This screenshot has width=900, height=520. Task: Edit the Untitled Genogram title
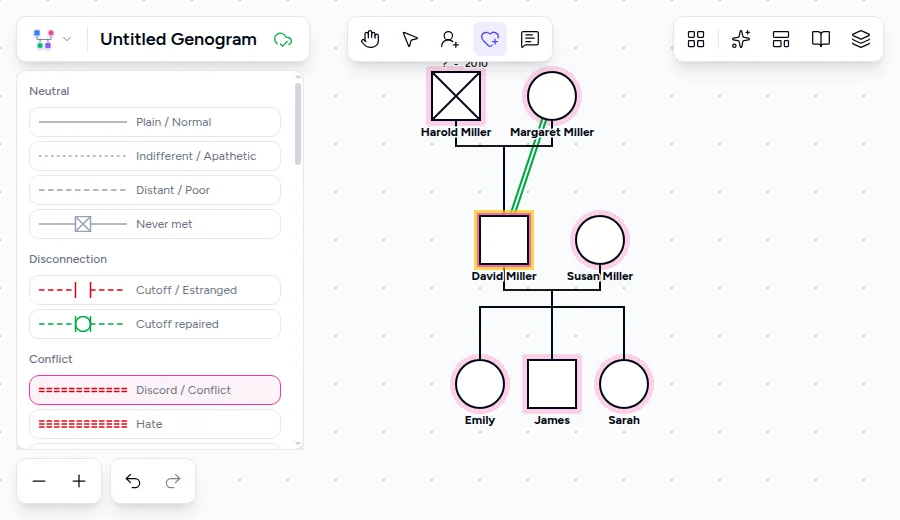point(179,39)
